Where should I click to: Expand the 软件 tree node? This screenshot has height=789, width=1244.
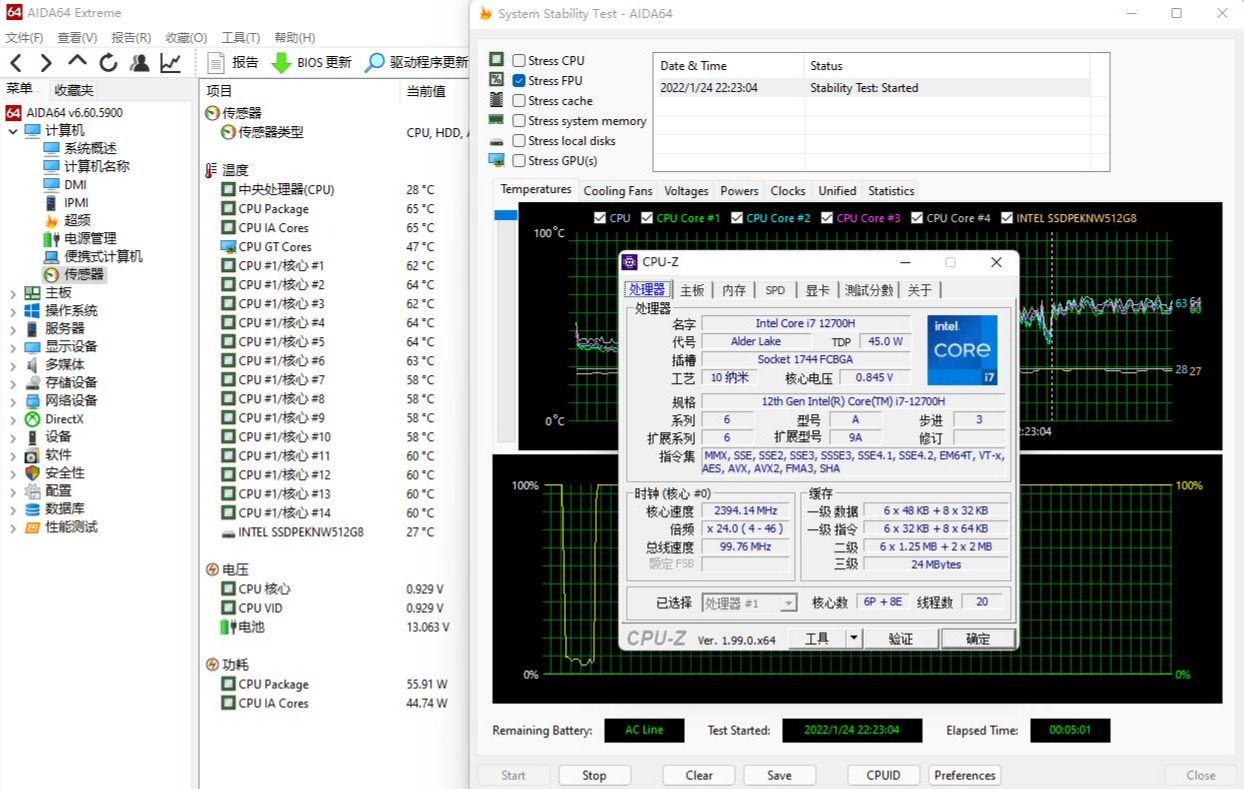click(13, 455)
